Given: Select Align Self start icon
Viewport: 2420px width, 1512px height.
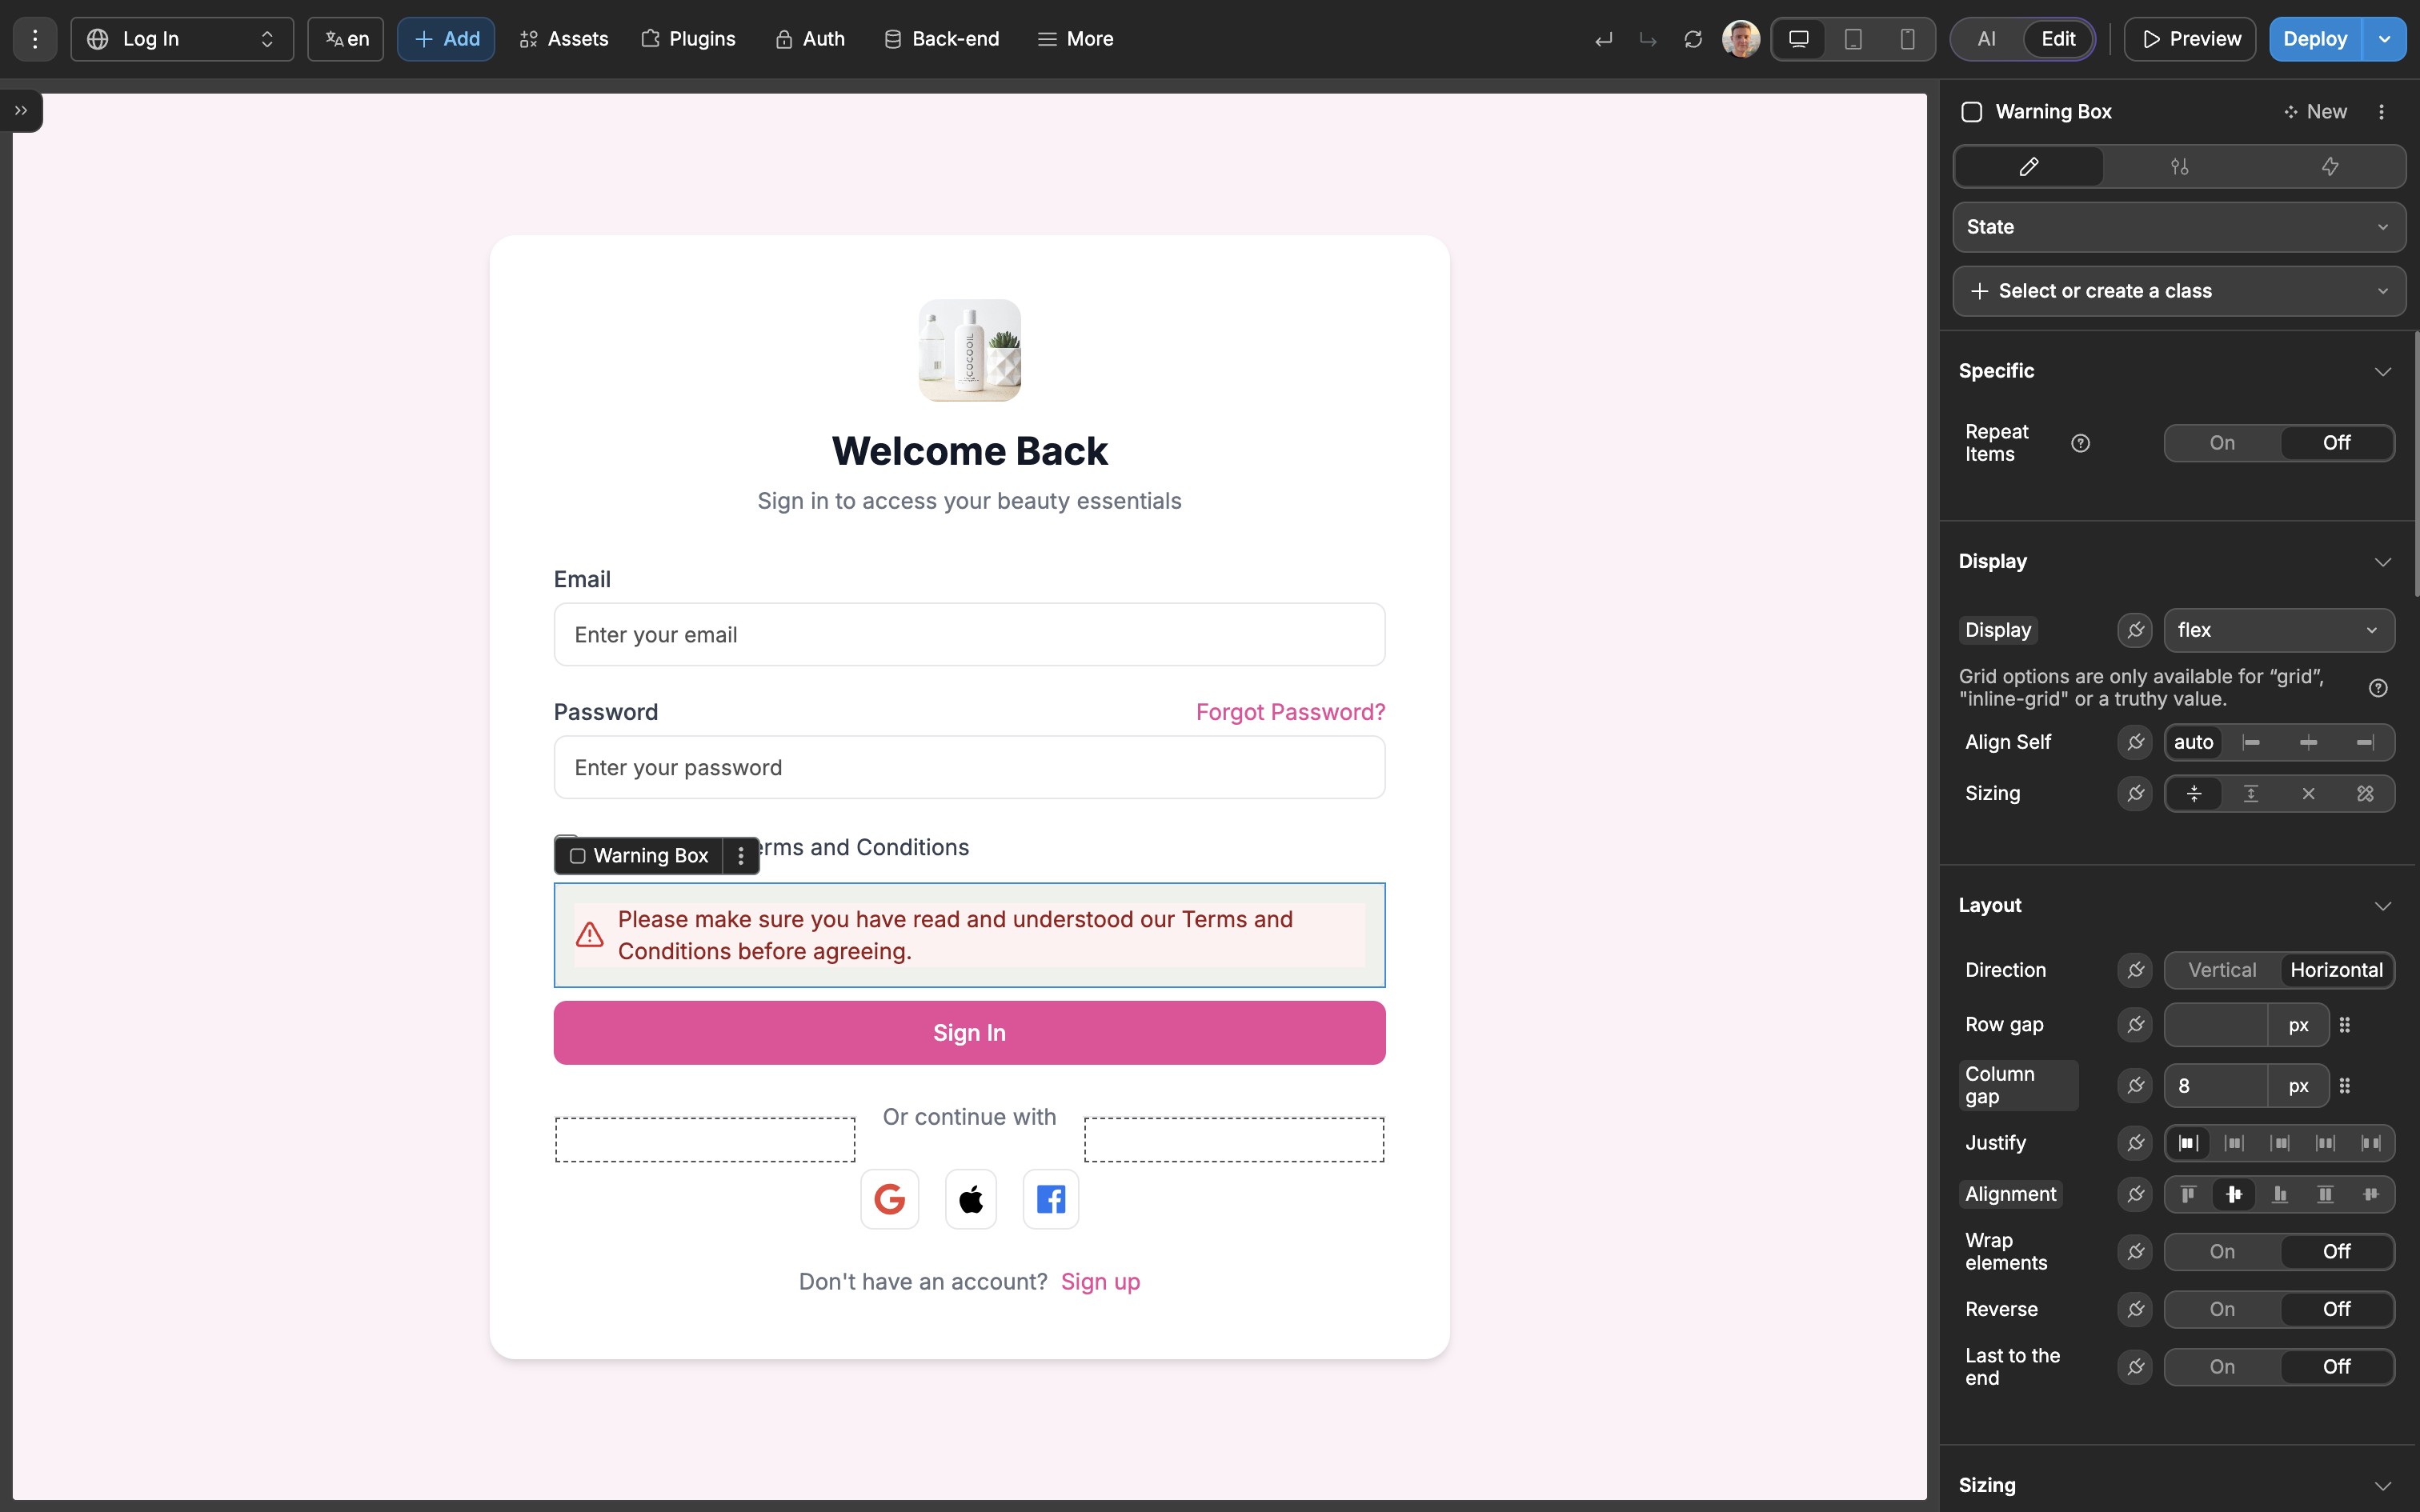Looking at the screenshot, I should tap(2251, 742).
